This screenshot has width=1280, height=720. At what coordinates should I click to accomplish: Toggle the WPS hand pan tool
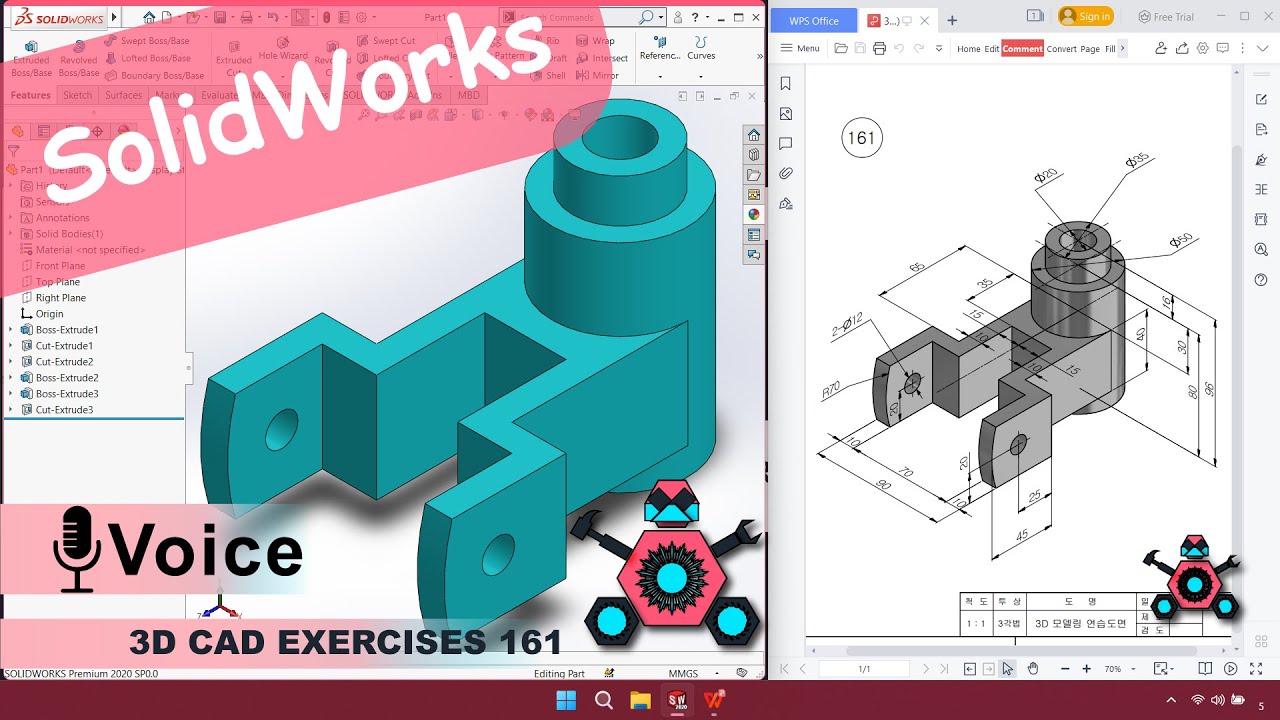point(1033,668)
